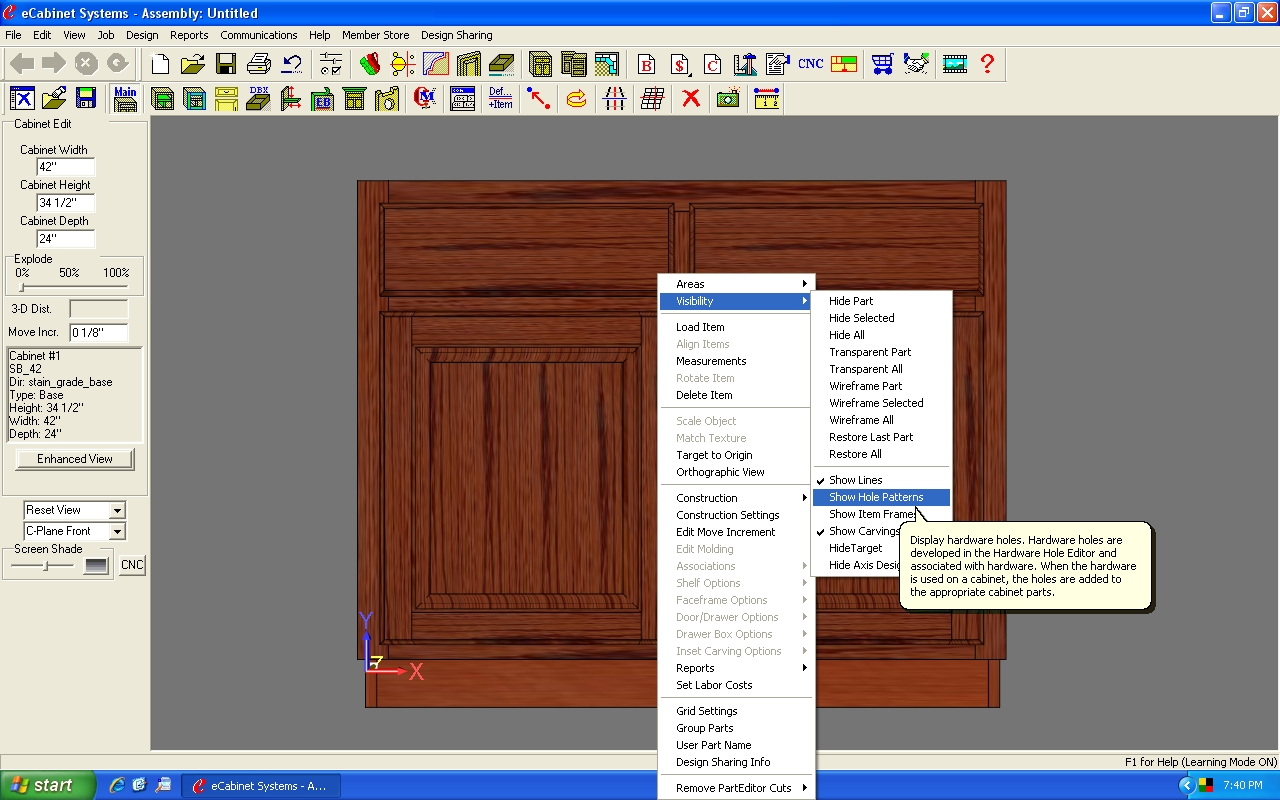The image size is (1280, 800).
Task: Click the Enhanced View button
Action: tap(75, 459)
